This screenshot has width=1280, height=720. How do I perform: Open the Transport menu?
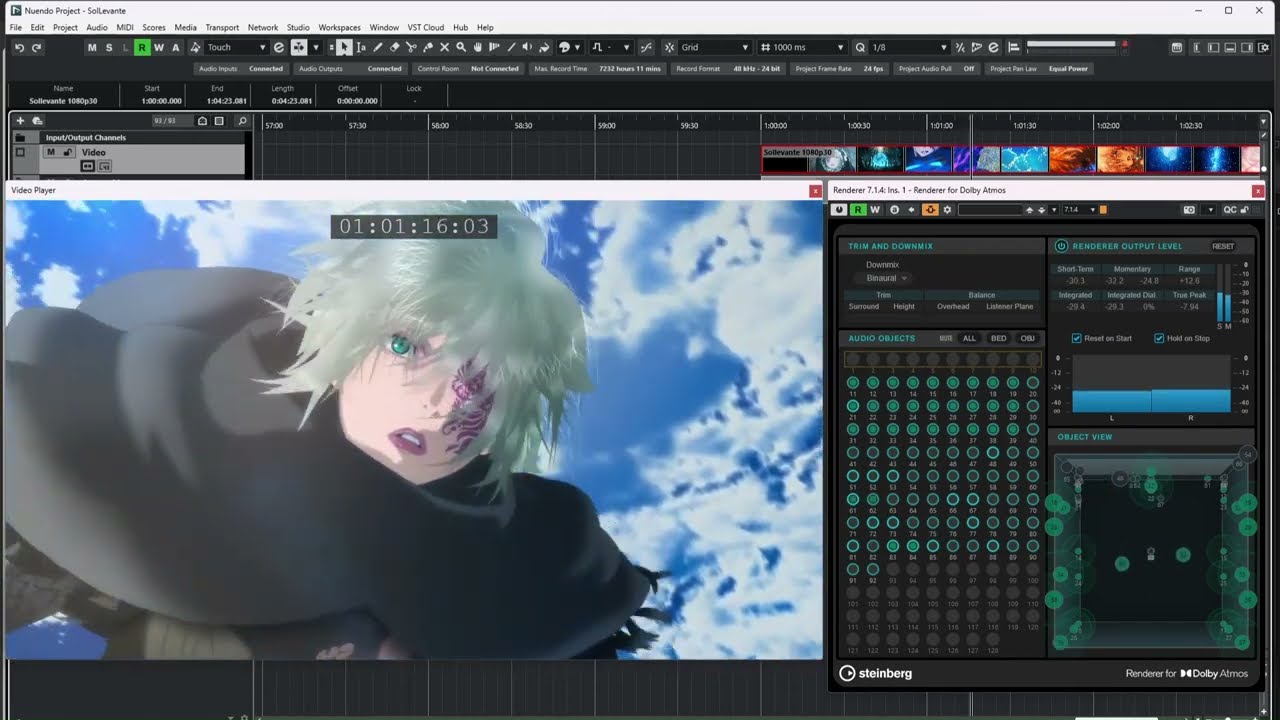(x=222, y=27)
